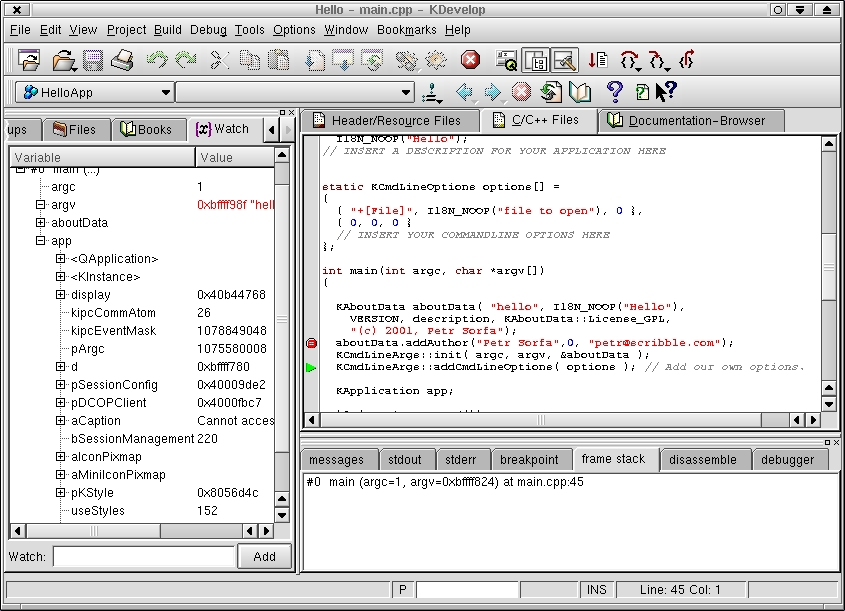Click the red Stop button icon

[470, 60]
